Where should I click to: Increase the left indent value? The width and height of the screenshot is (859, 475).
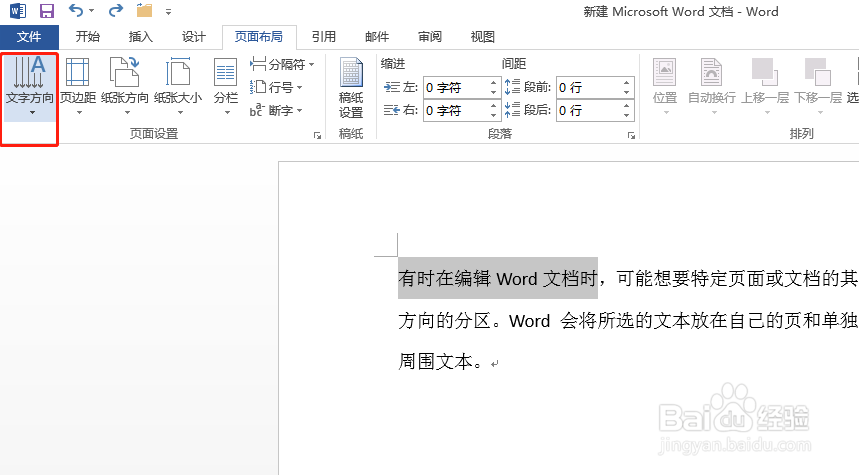pos(494,83)
